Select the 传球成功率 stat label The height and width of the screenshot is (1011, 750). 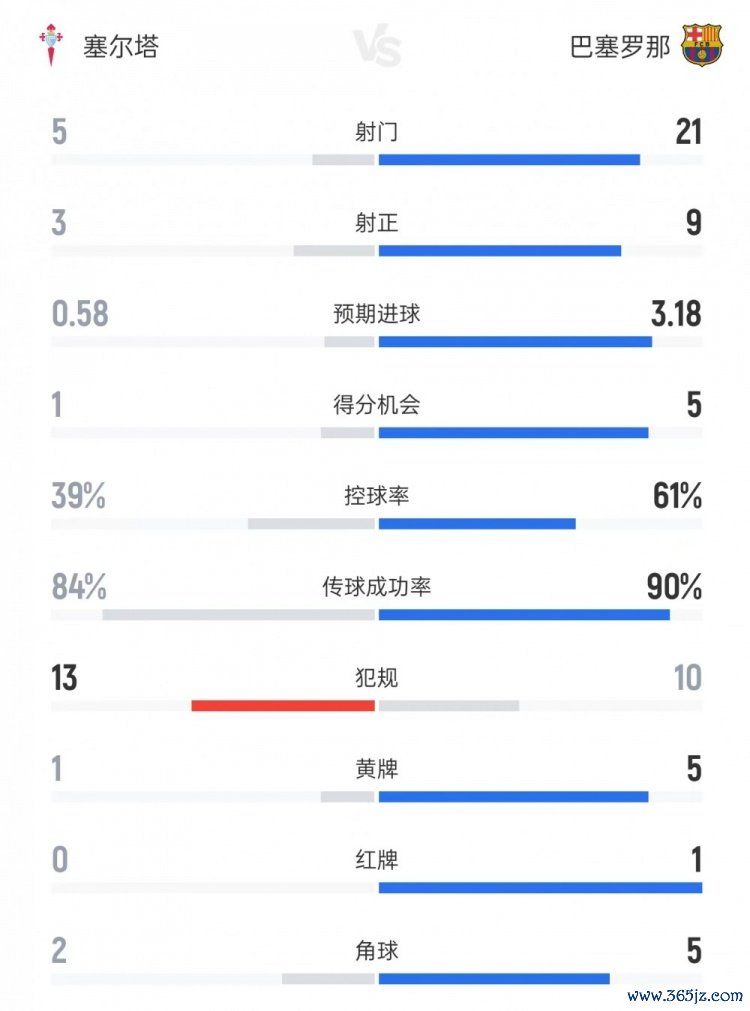click(376, 587)
